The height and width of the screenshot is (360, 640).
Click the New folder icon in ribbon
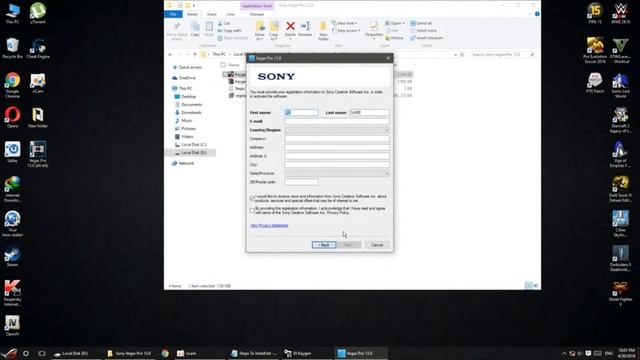[x=323, y=27]
